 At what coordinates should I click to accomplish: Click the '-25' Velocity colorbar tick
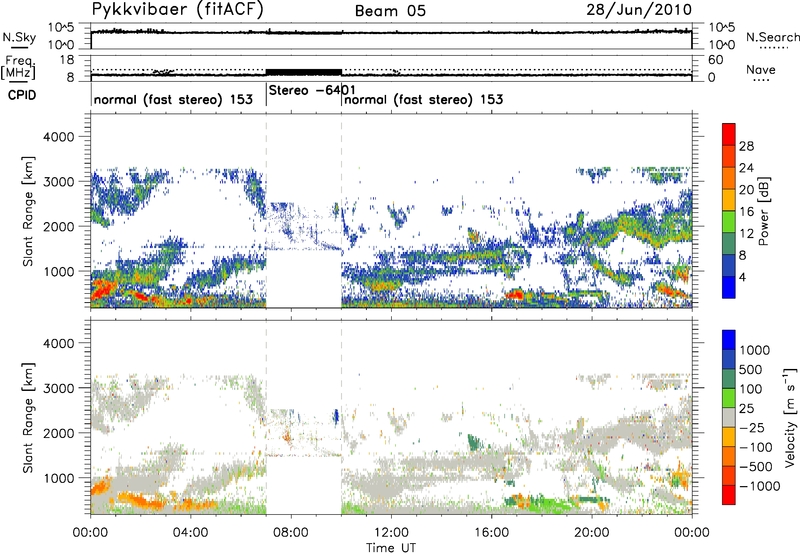[753, 427]
